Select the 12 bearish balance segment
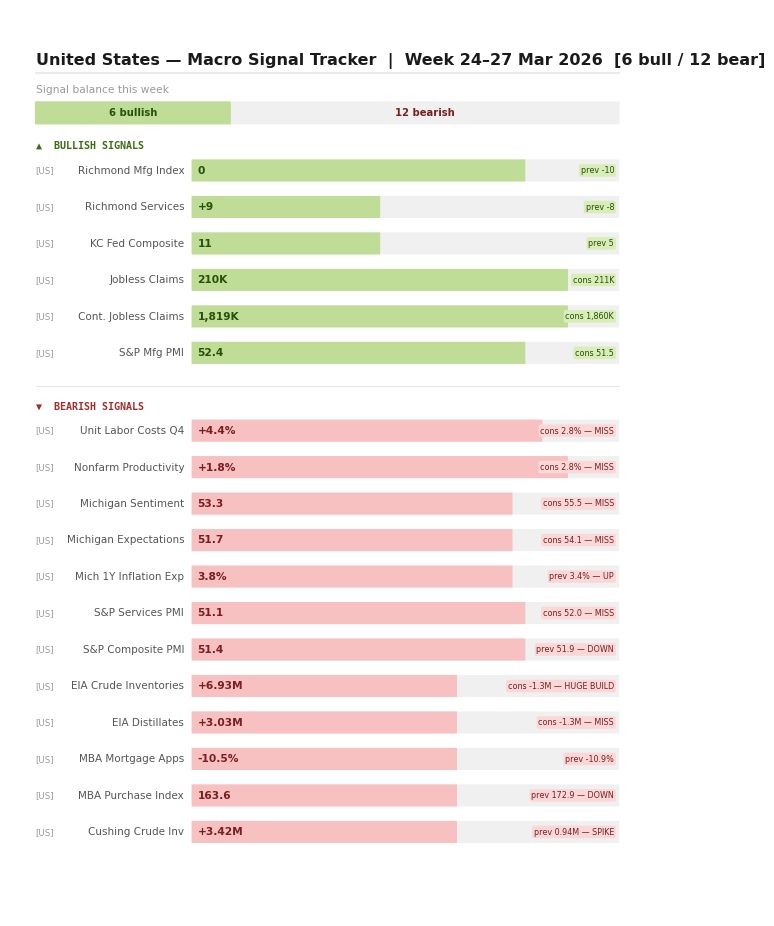The image size is (774, 926). (424, 113)
